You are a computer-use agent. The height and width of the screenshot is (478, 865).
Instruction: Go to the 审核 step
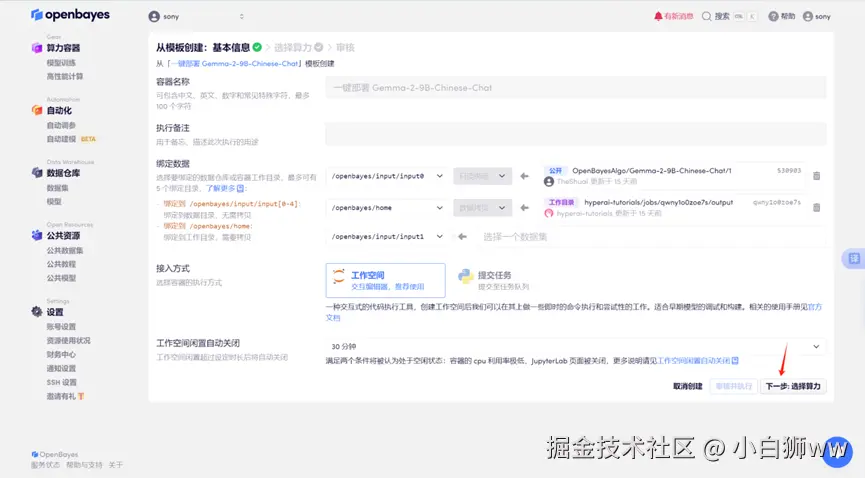(345, 47)
